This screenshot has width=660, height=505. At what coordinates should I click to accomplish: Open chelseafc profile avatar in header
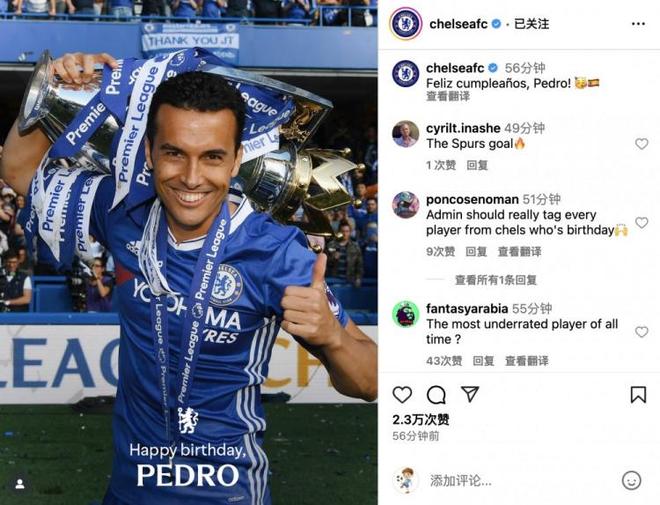(x=406, y=24)
